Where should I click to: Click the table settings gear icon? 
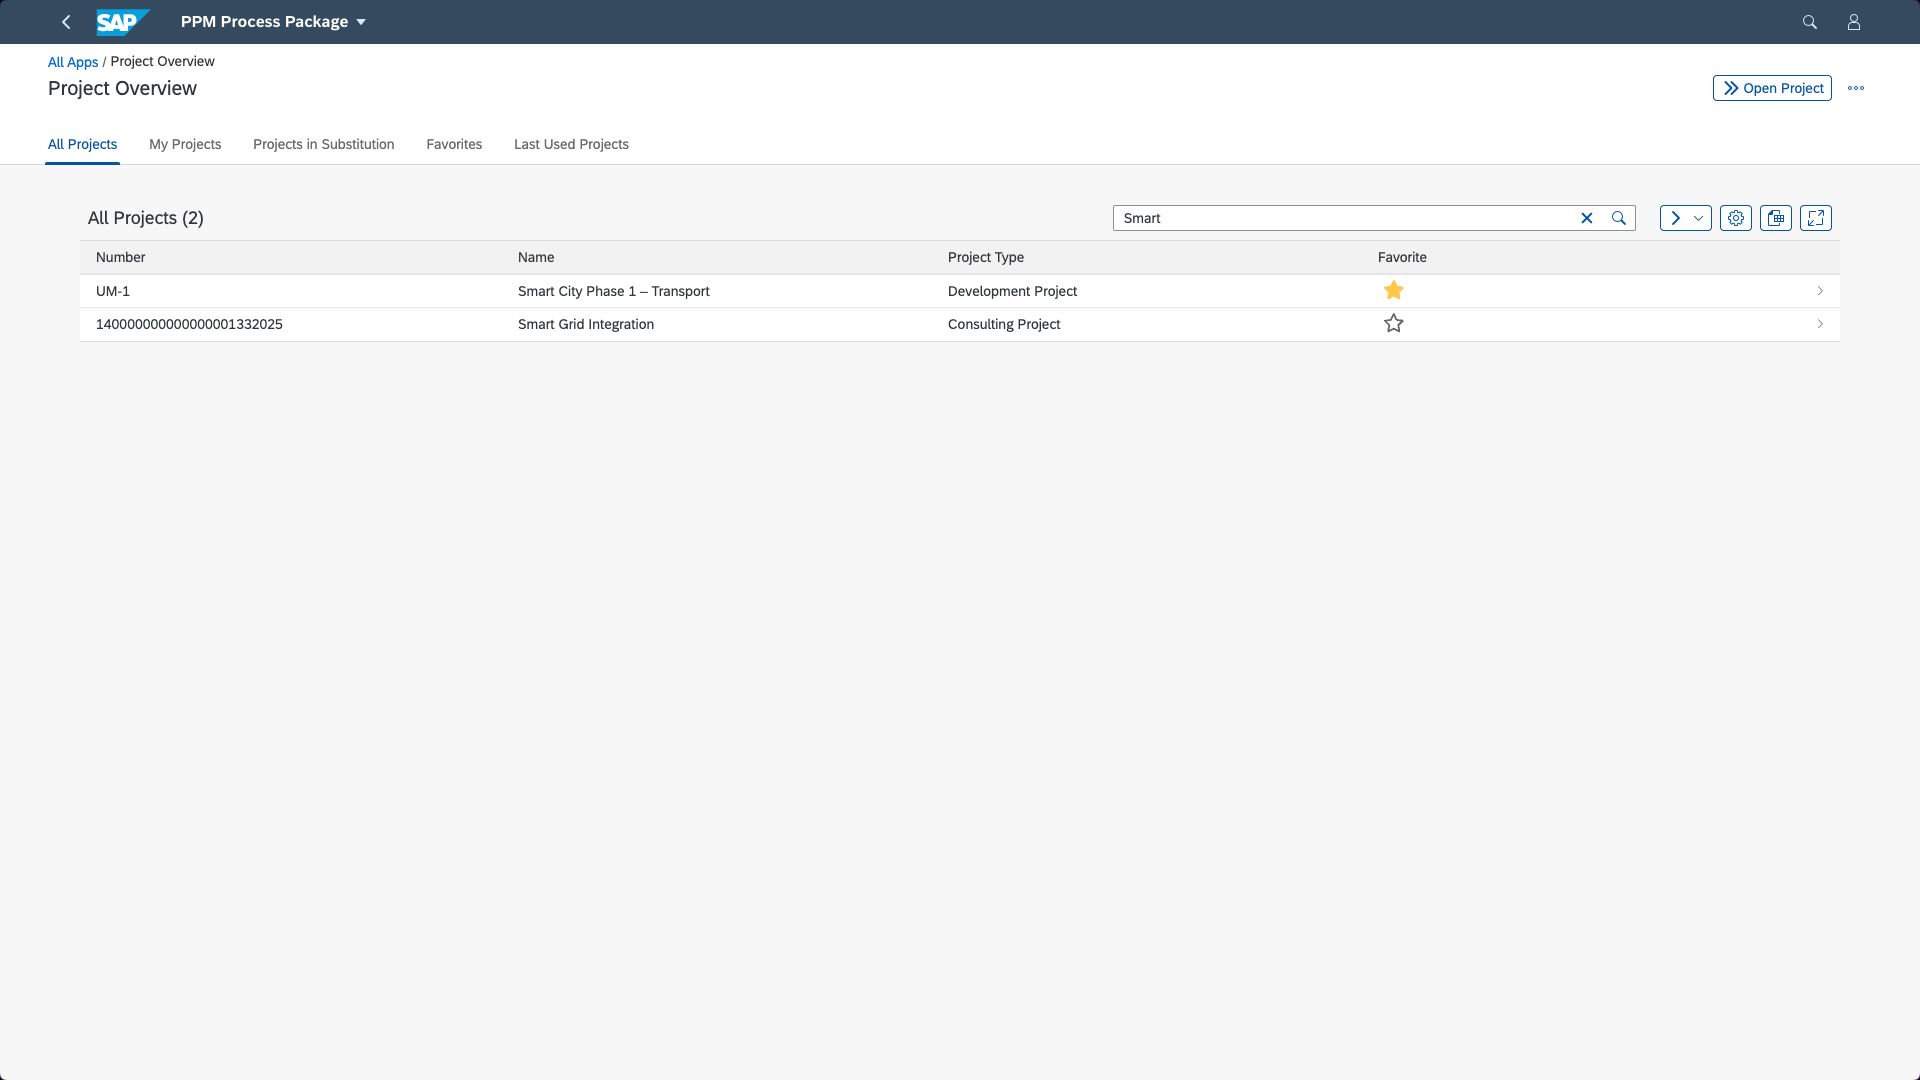(1735, 218)
